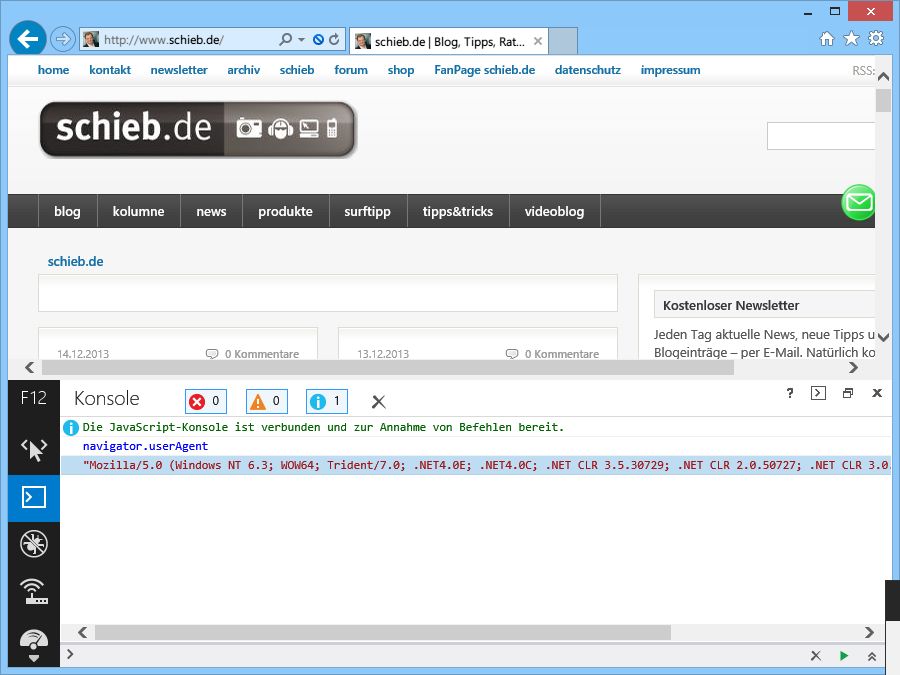Click the blue 'schieb.de' breadcrumb link

[75, 261]
